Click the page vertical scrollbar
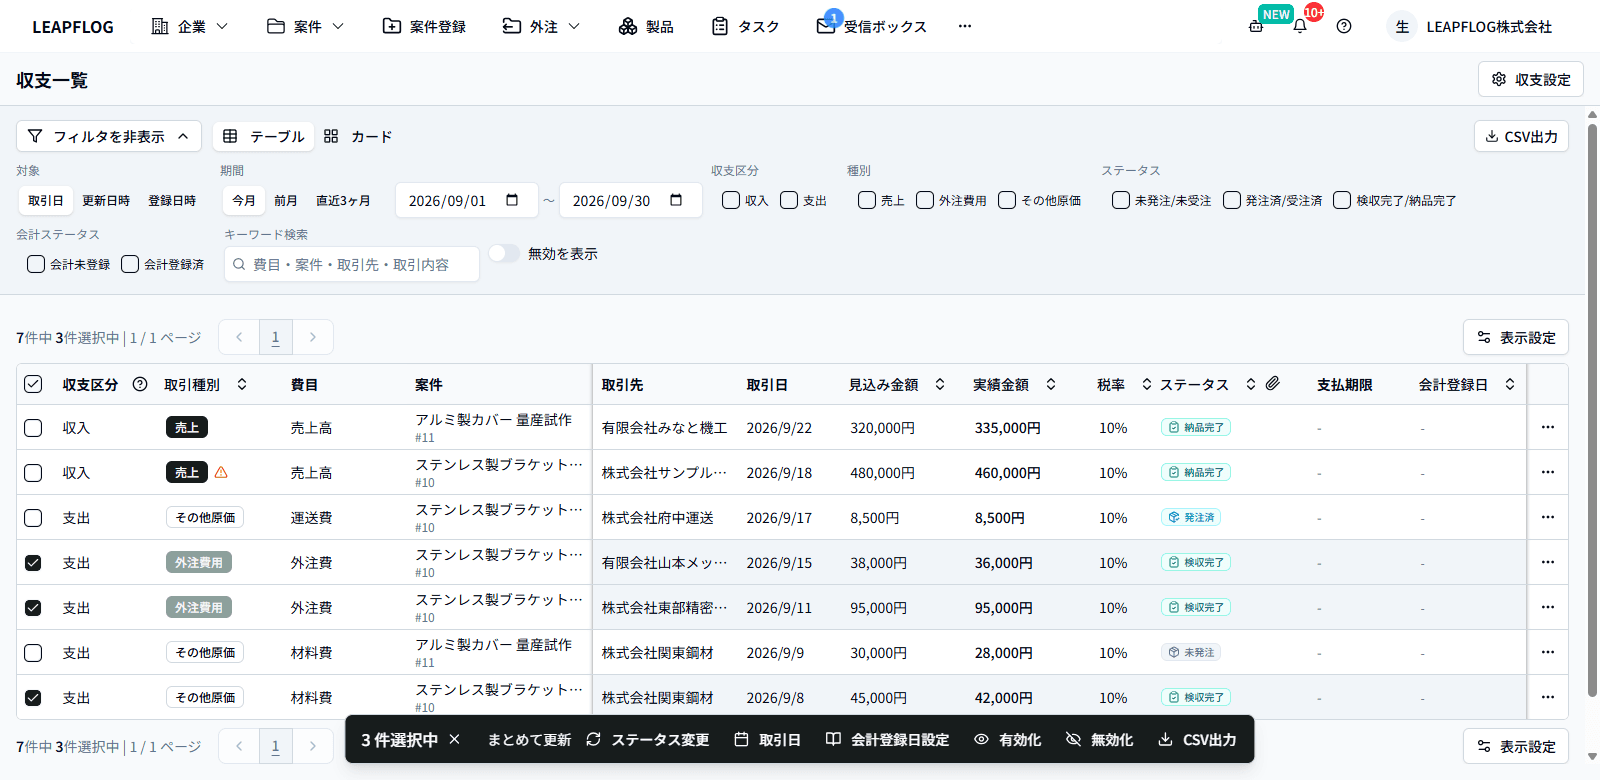The height and width of the screenshot is (780, 1600). click(x=1592, y=410)
